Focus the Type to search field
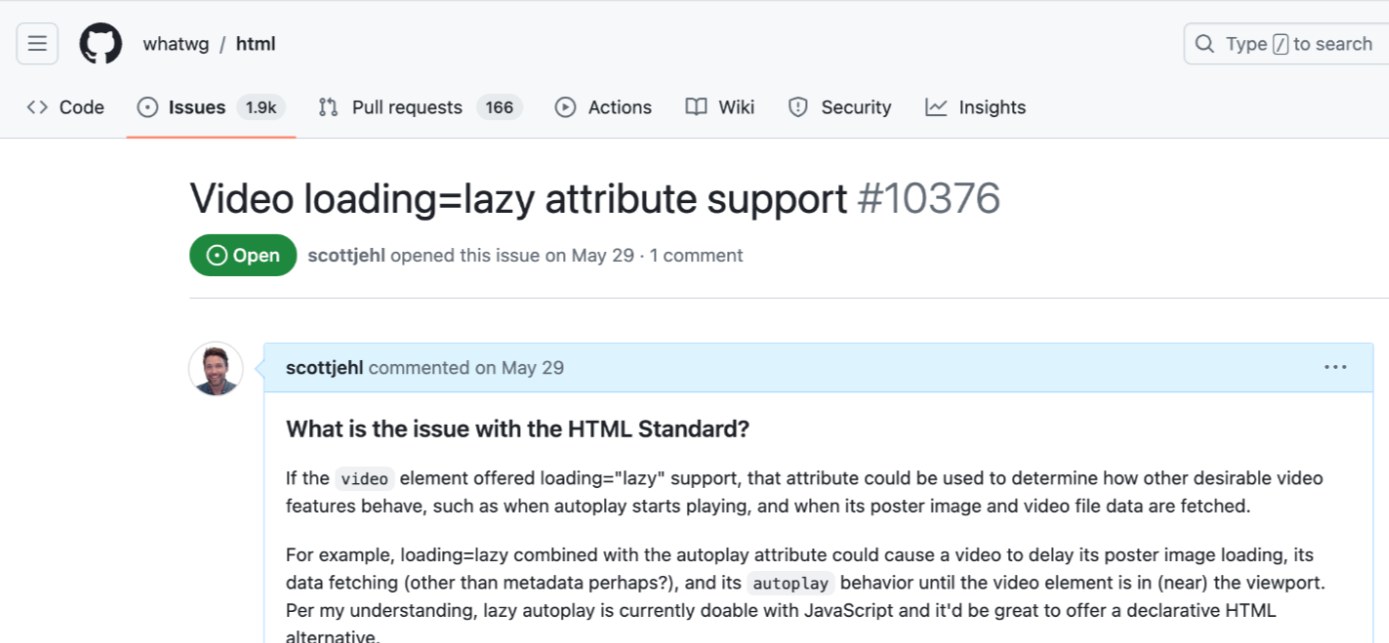 [1287, 44]
